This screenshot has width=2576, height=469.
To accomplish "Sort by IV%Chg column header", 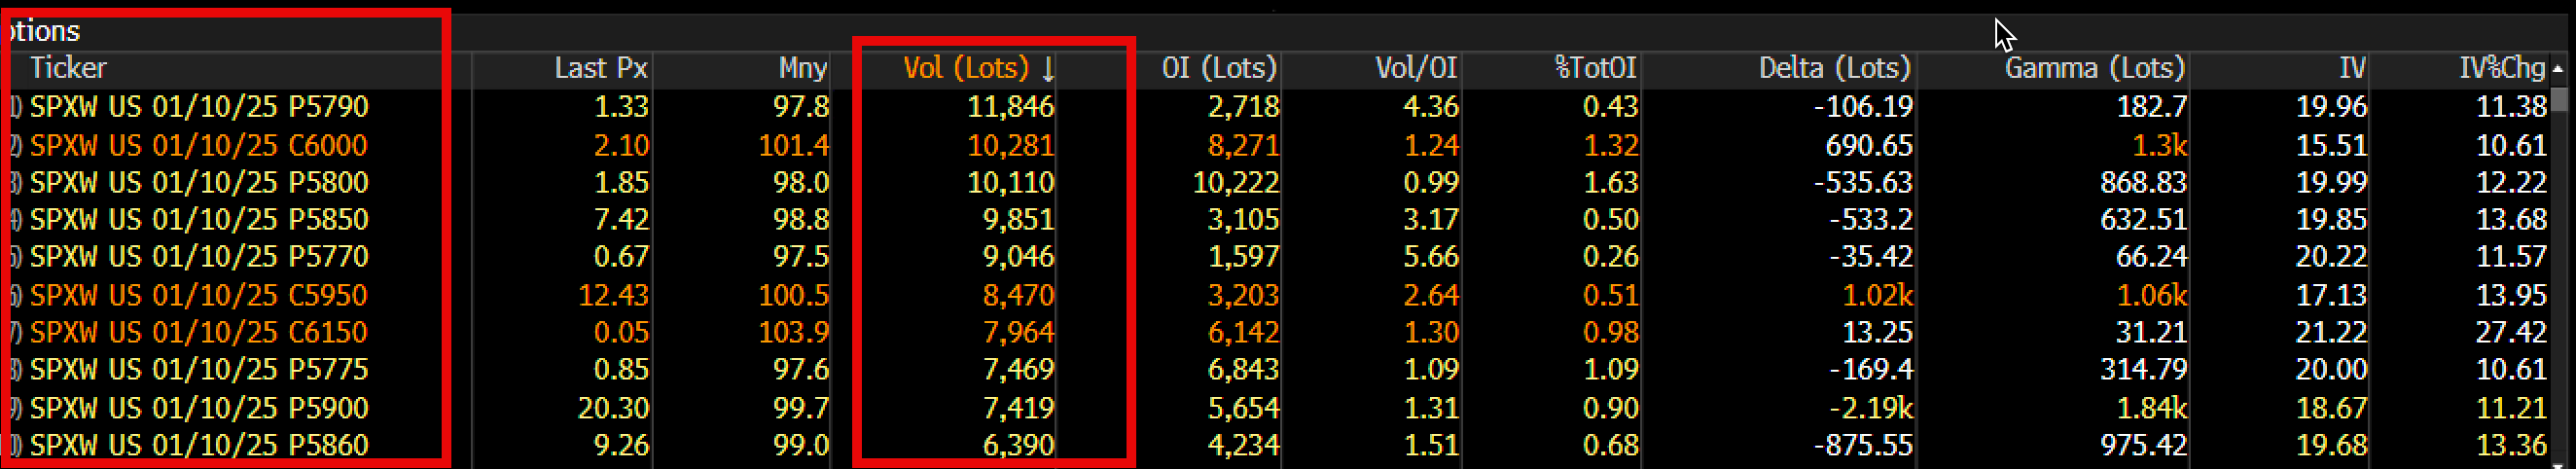I will click(x=2502, y=68).
